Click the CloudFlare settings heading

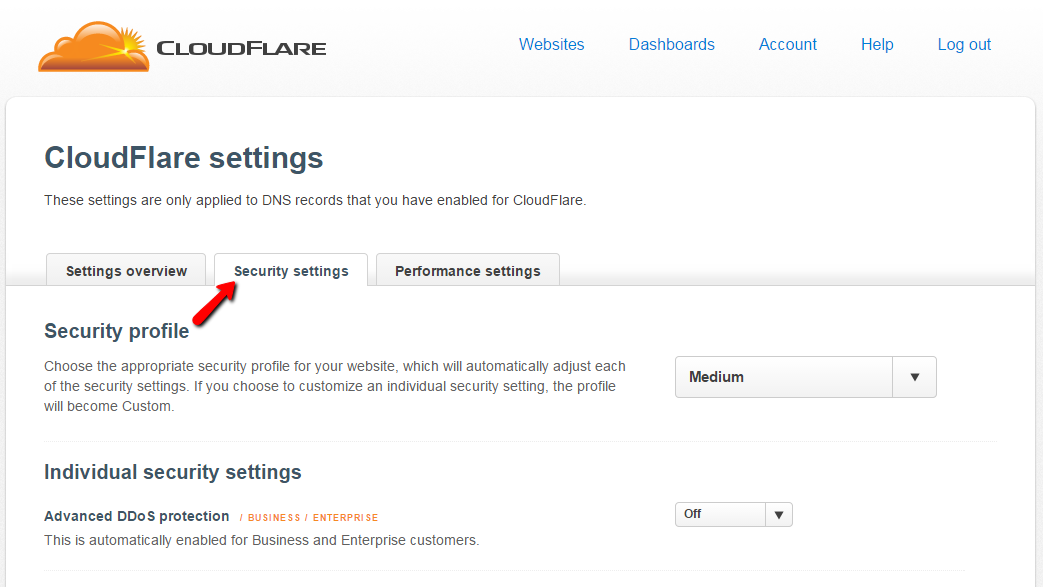(184, 158)
